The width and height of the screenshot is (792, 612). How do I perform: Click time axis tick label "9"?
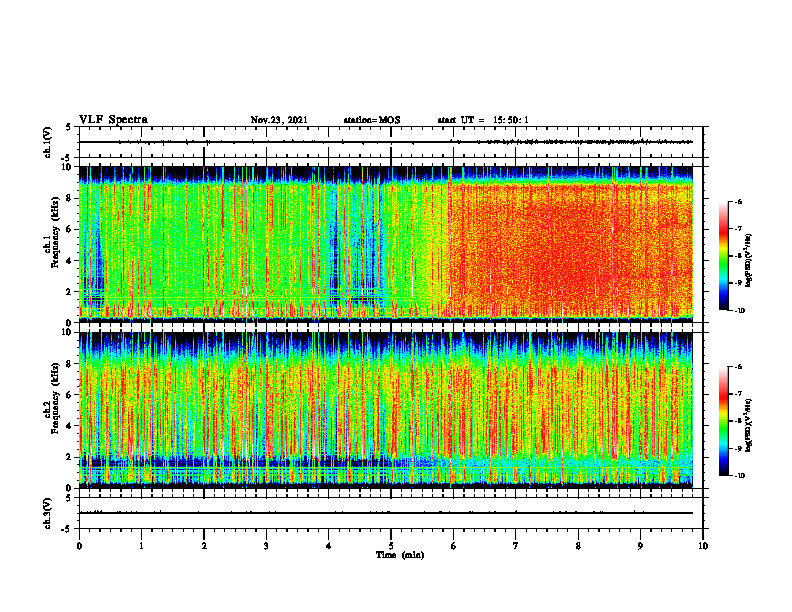(640, 546)
